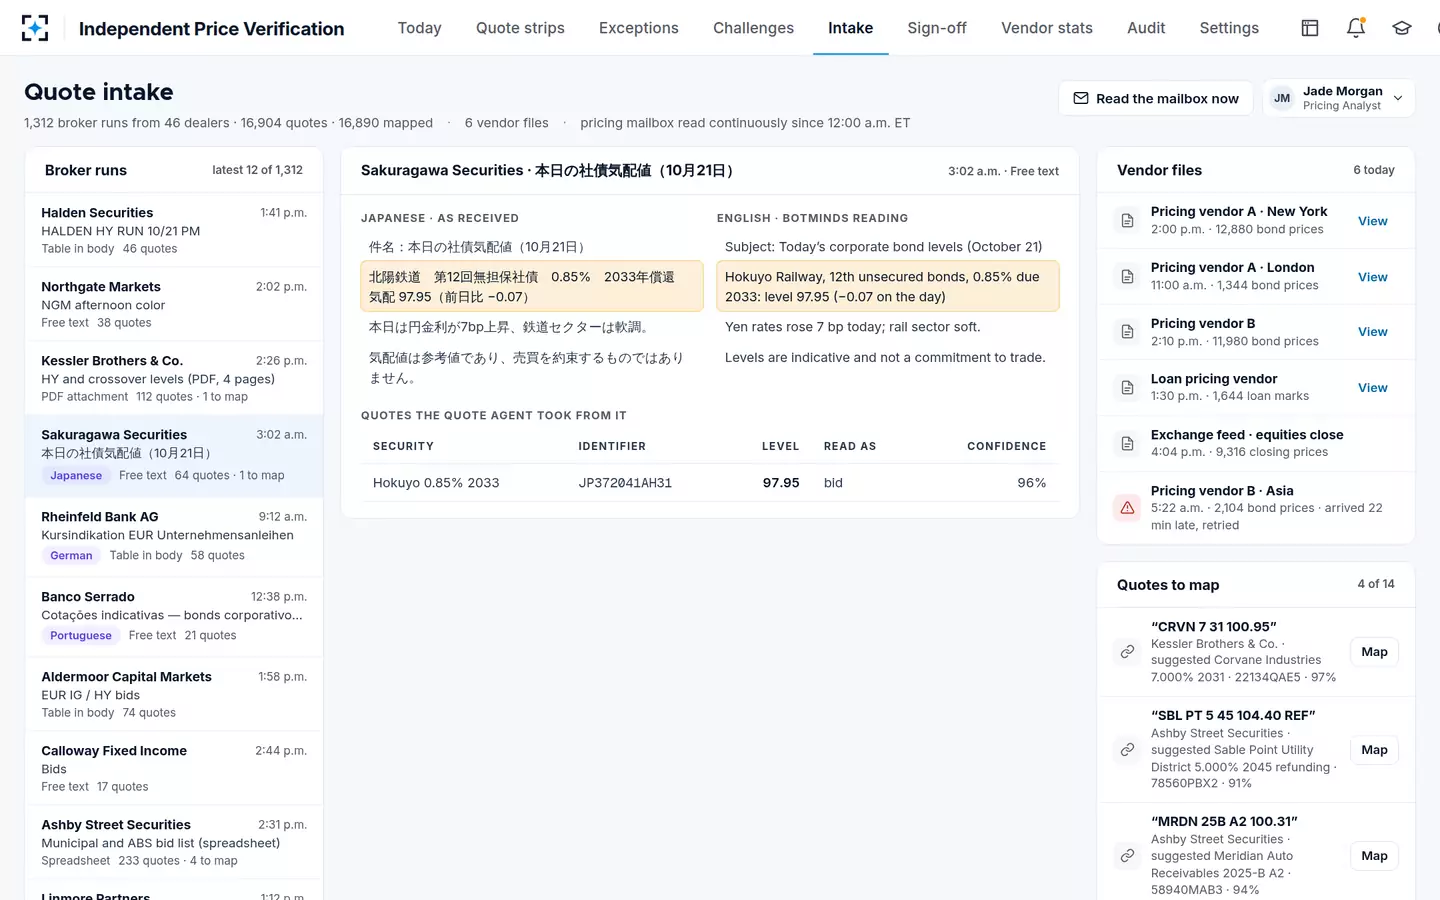The image size is (1440, 900).
Task: Click link icon beside SBL PT 5 45 quote
Action: click(1127, 750)
